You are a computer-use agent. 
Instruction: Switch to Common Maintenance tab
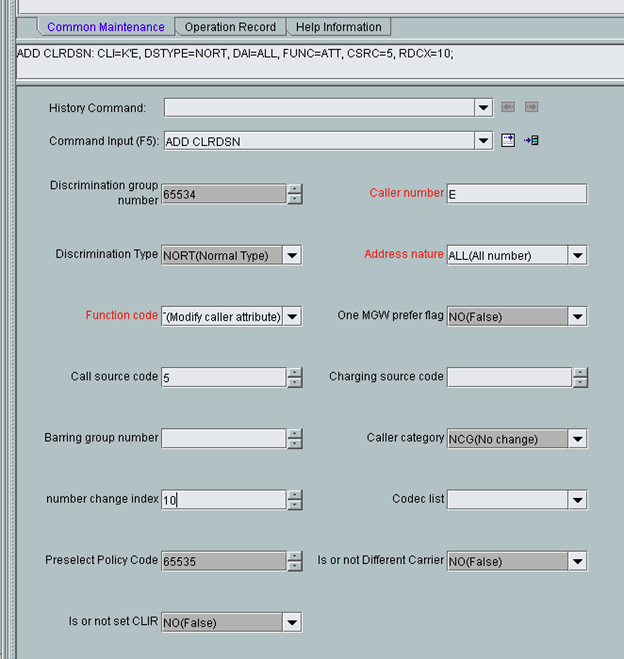pos(105,27)
